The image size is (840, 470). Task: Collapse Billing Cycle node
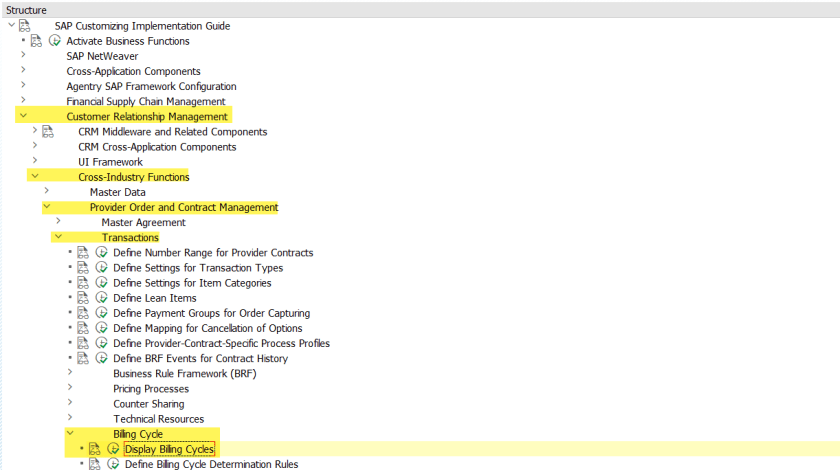[70, 432]
